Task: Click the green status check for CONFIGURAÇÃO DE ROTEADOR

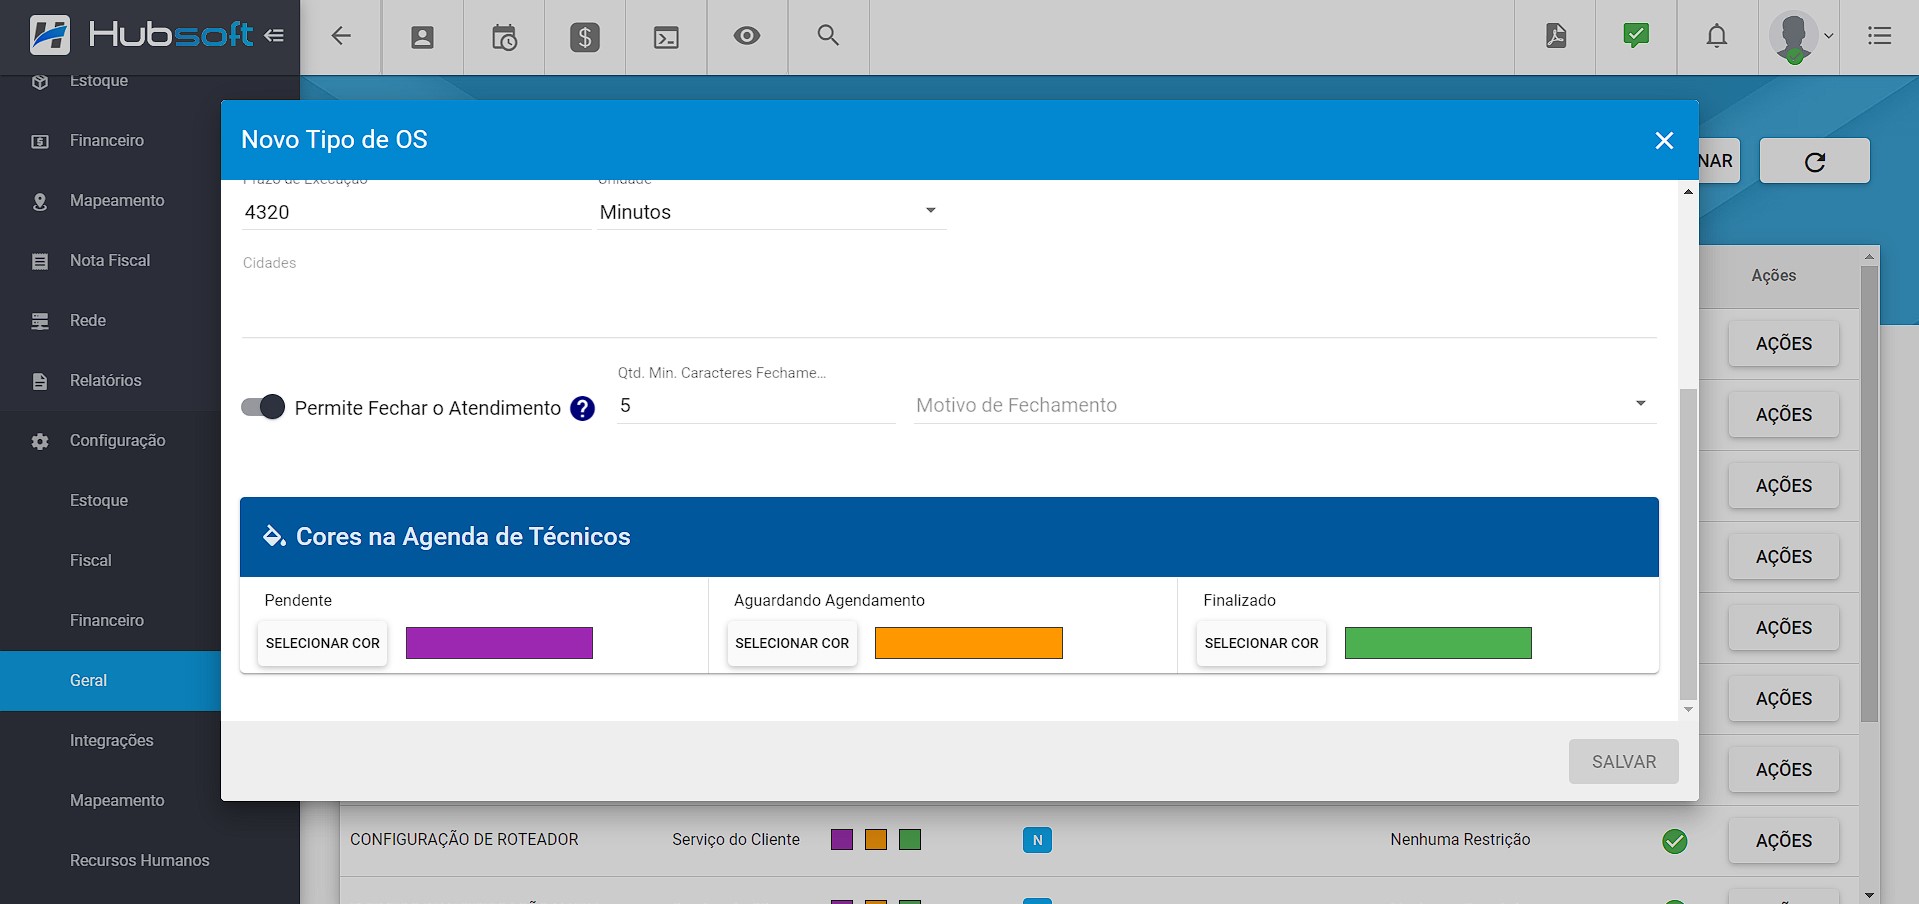Action: 1675,841
